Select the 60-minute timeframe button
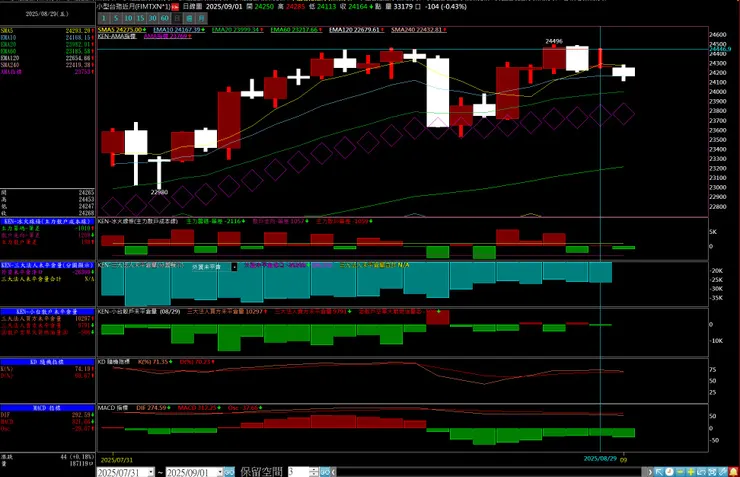 click(x=165, y=18)
